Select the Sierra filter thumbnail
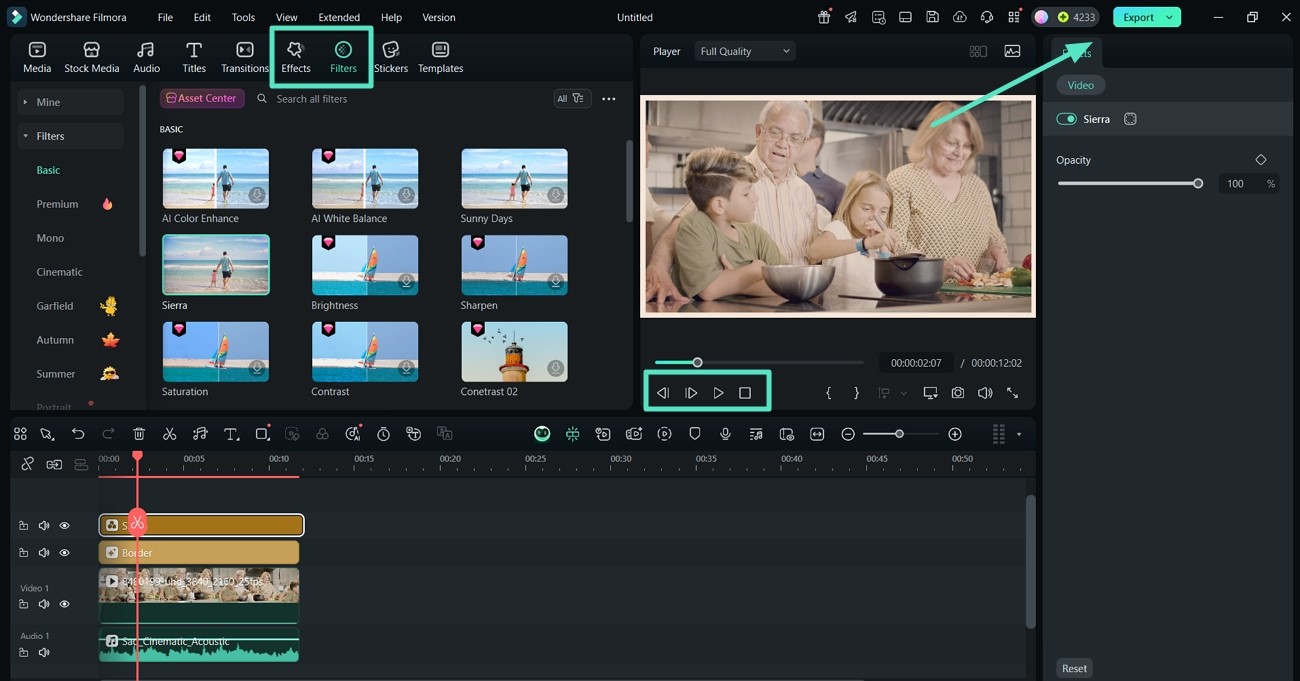This screenshot has height=681, width=1300. pos(215,265)
